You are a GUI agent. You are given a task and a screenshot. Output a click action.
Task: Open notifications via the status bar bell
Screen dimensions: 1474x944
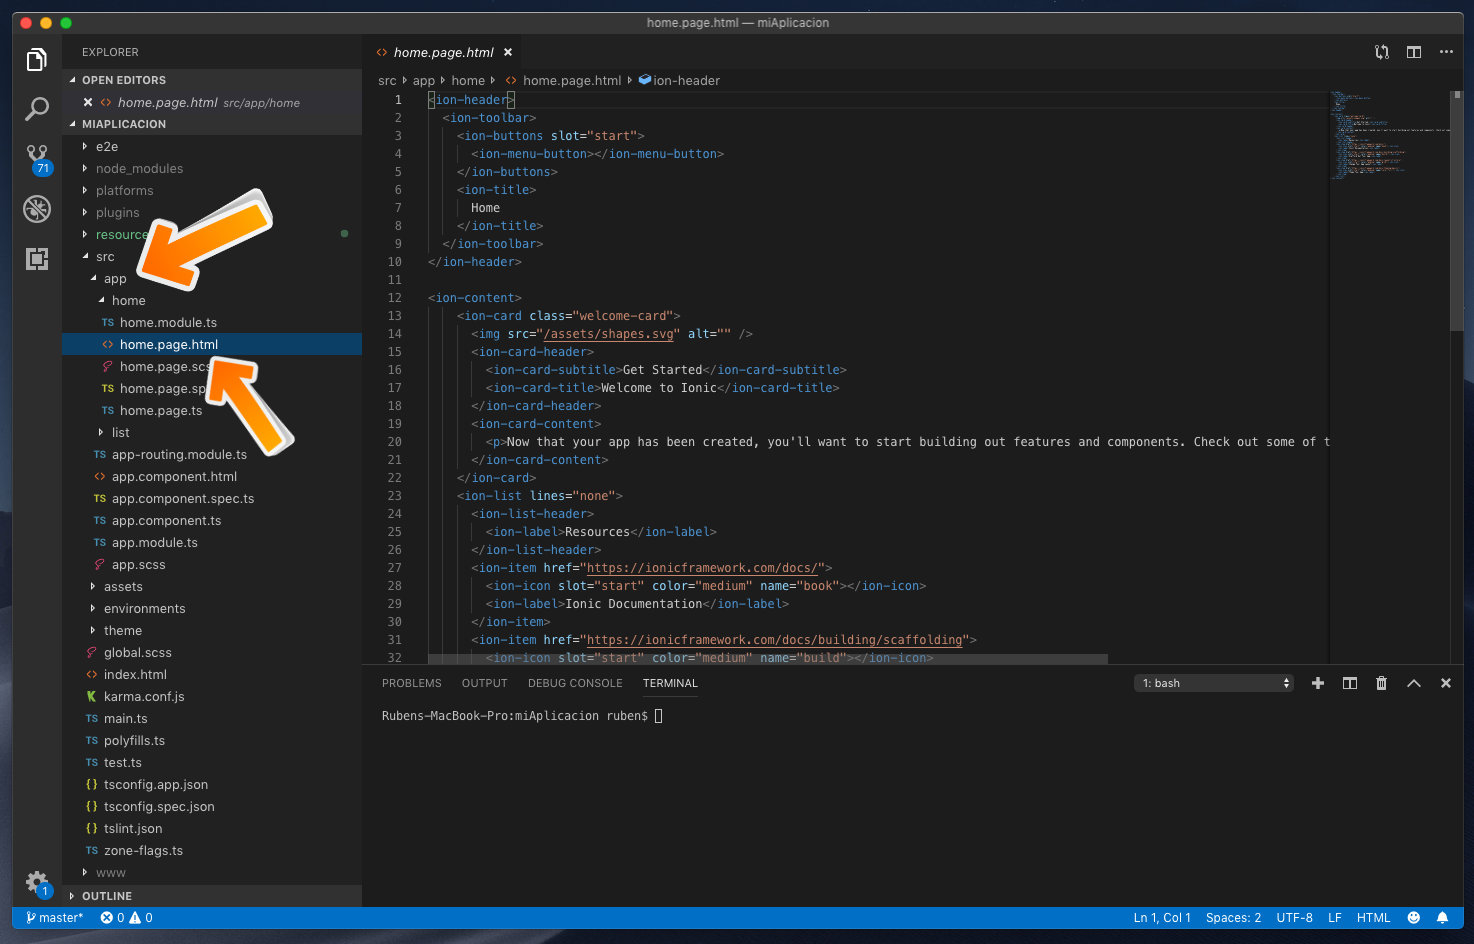(x=1442, y=917)
